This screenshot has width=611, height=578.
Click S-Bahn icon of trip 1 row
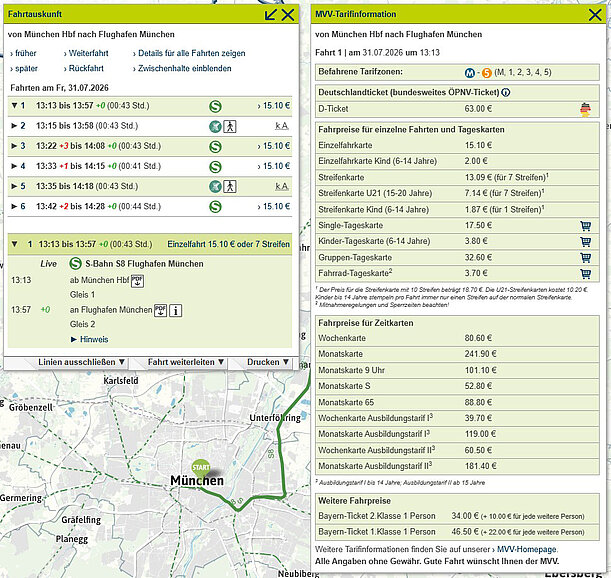point(215,106)
